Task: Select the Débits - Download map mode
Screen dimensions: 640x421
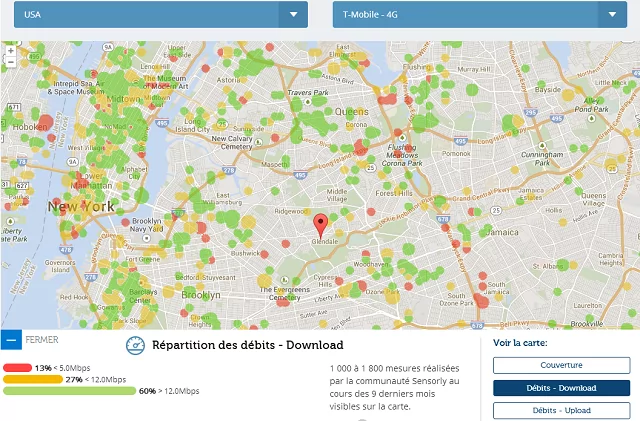Action: (561, 388)
